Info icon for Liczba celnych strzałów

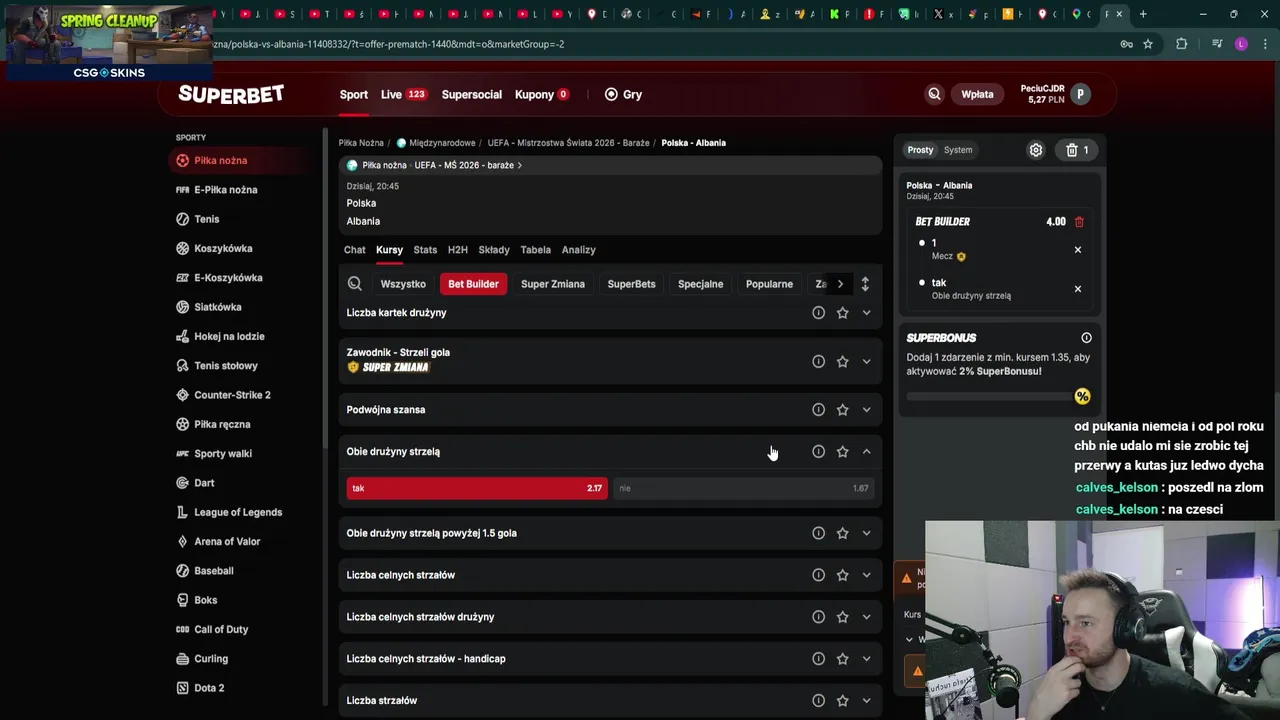818,575
